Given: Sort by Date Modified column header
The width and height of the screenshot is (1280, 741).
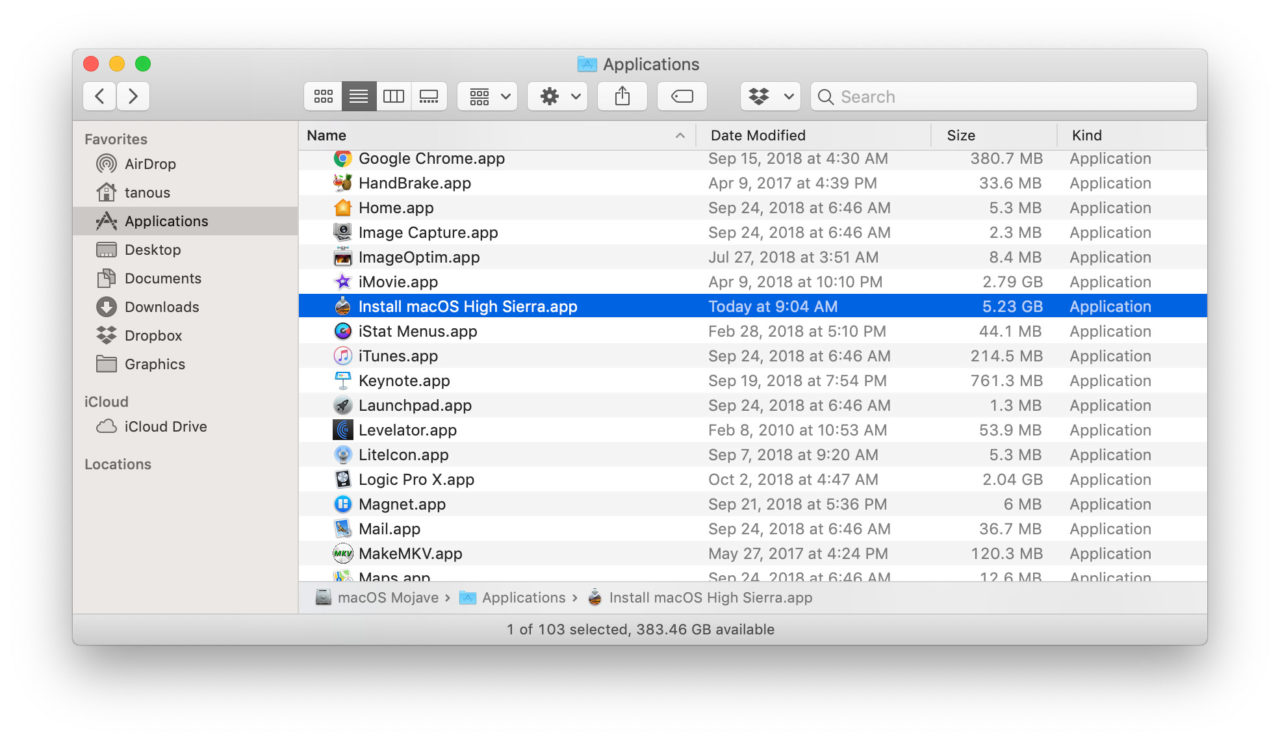Looking at the screenshot, I should (814, 135).
